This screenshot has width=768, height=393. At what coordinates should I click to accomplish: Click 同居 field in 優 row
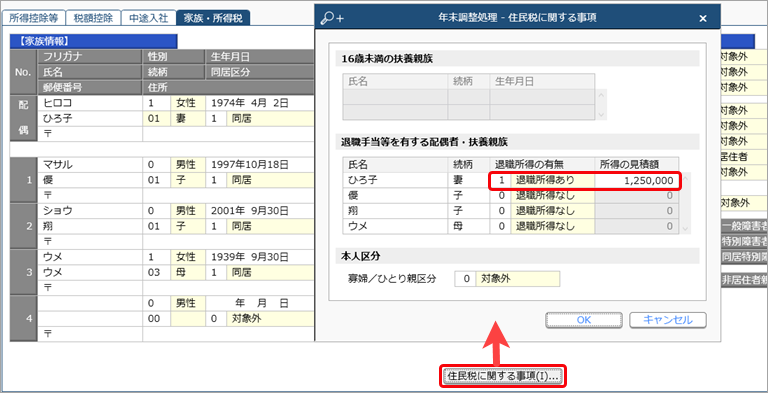(x=270, y=180)
